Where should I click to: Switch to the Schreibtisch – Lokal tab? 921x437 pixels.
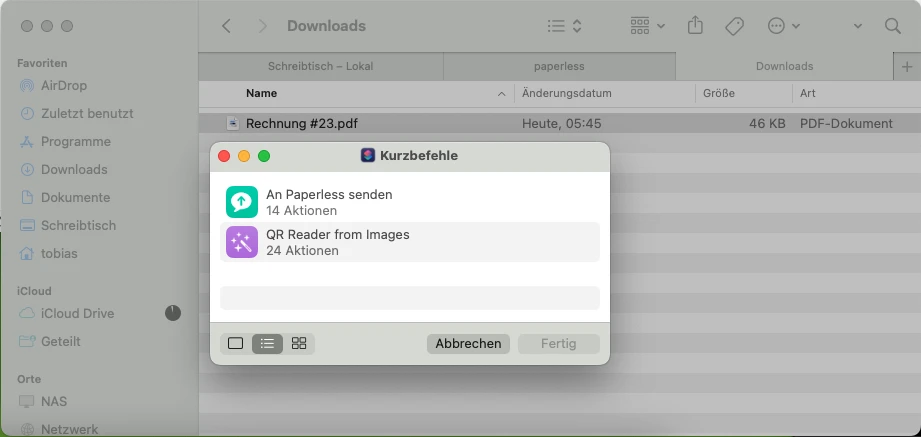coord(321,66)
